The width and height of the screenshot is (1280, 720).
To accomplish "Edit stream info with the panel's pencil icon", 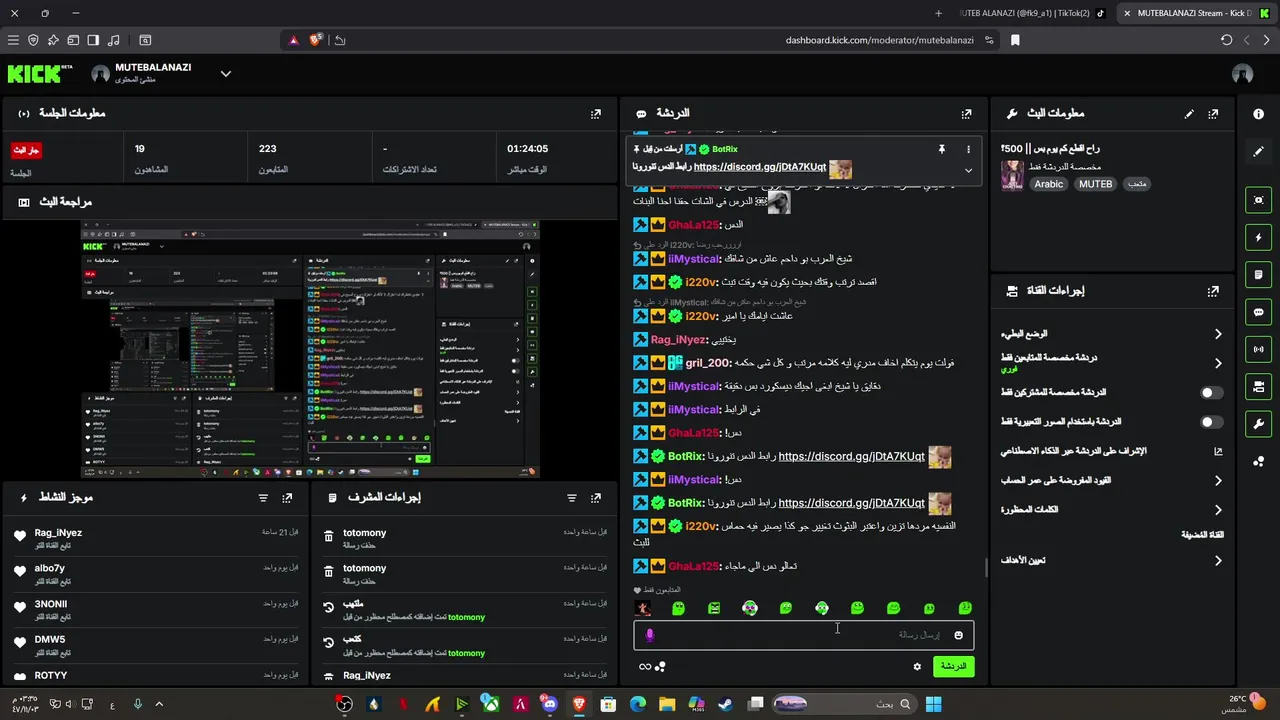I will pos(1189,114).
